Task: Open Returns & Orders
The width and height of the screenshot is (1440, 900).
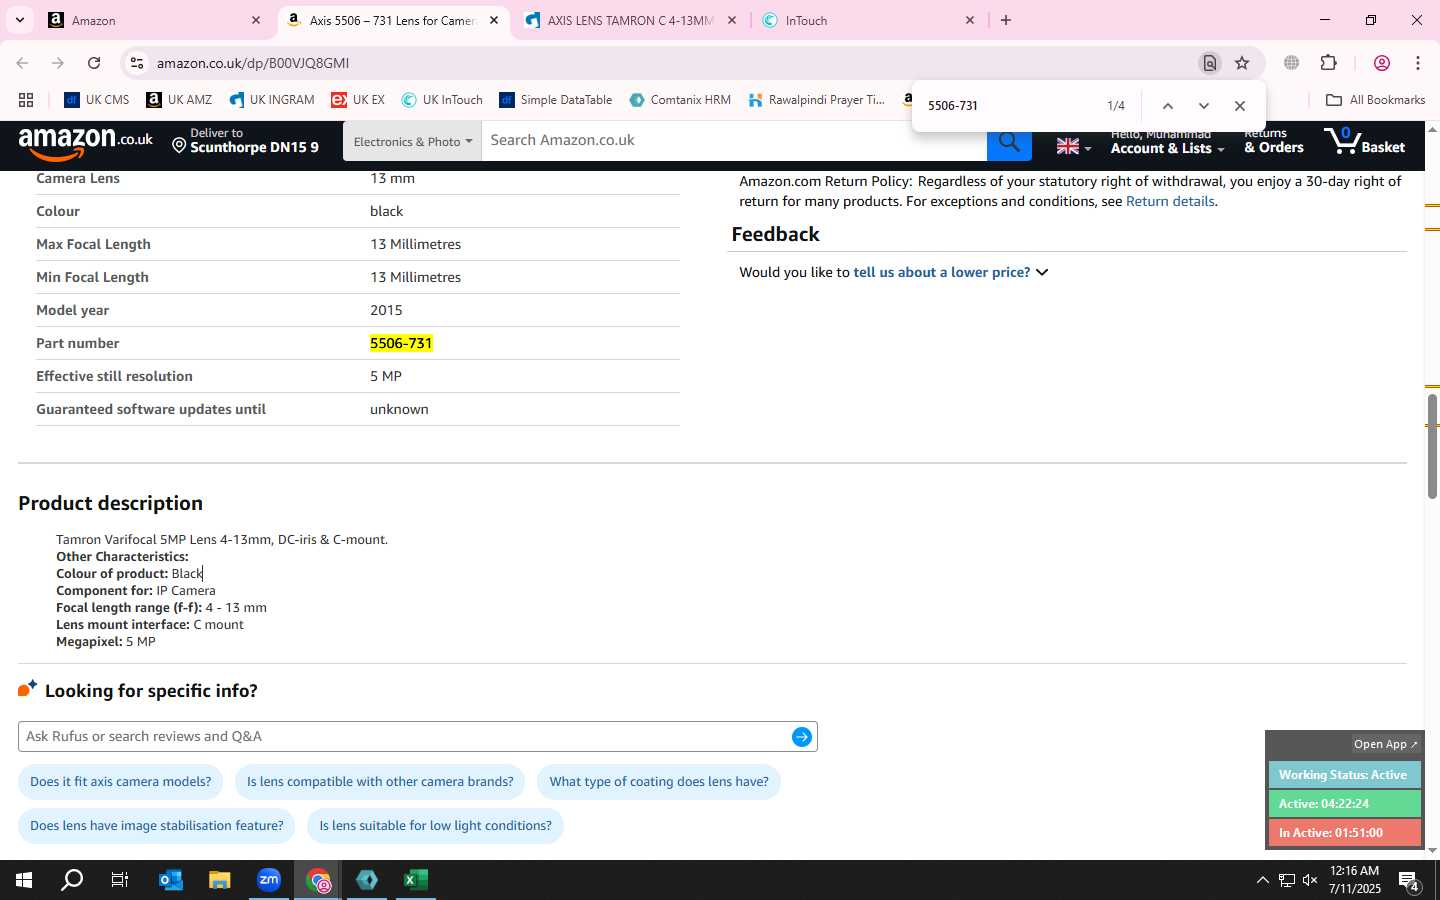Action: 1274,141
